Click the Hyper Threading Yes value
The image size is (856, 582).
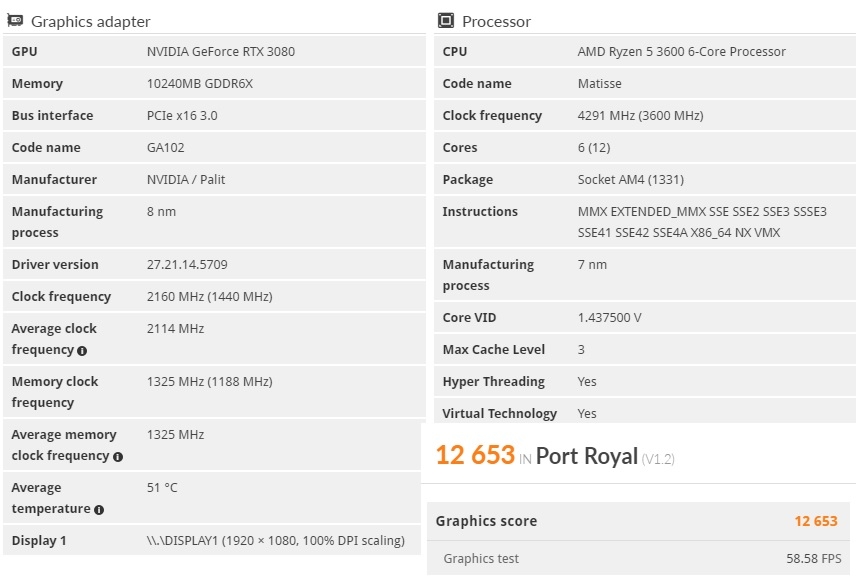[587, 381]
